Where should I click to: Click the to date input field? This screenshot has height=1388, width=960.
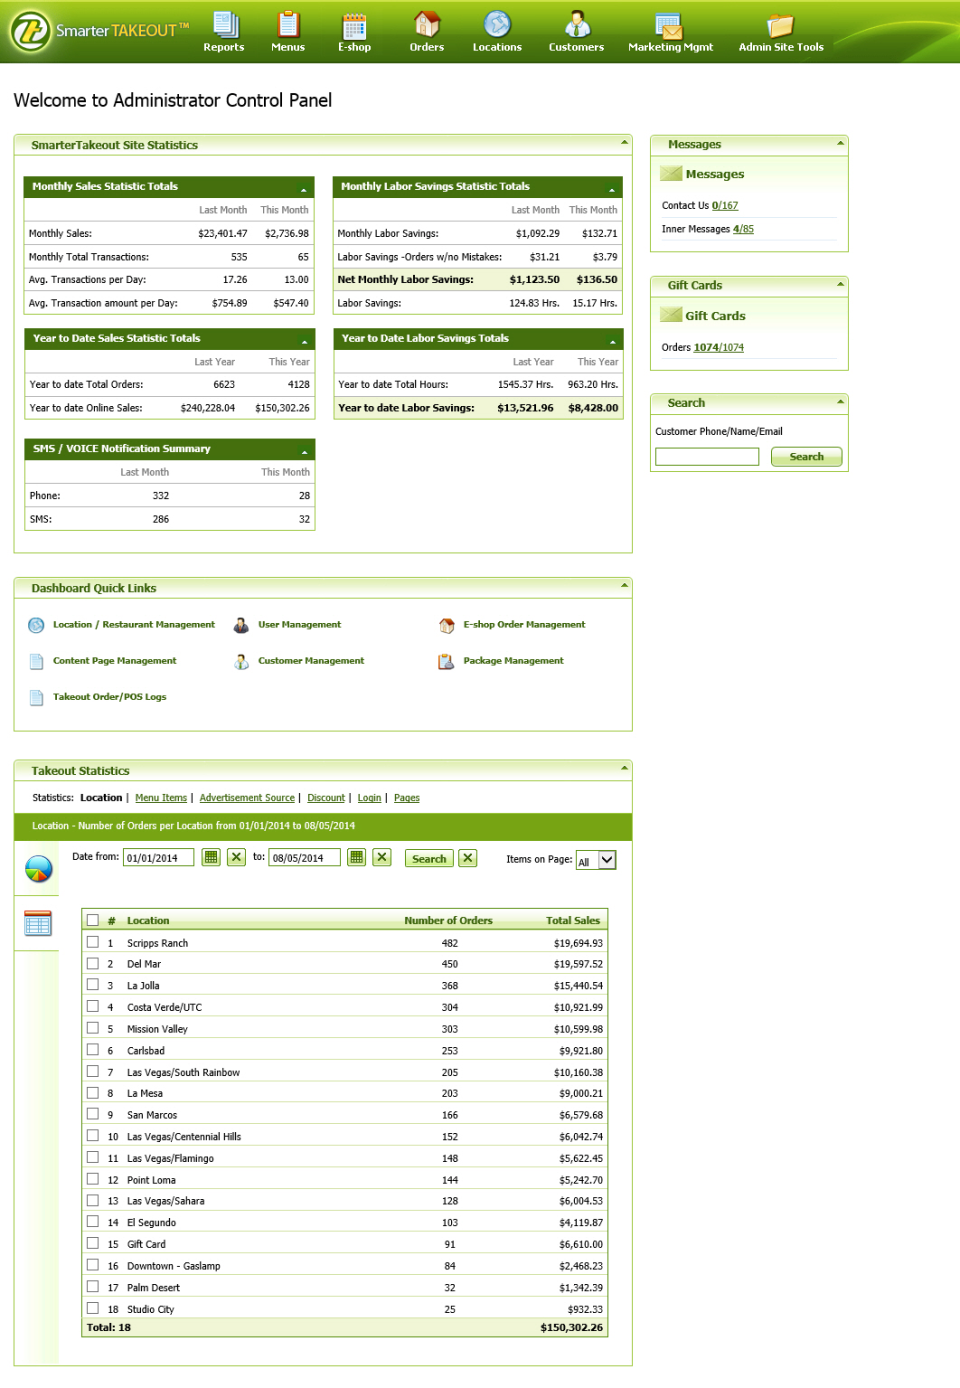[x=304, y=858]
